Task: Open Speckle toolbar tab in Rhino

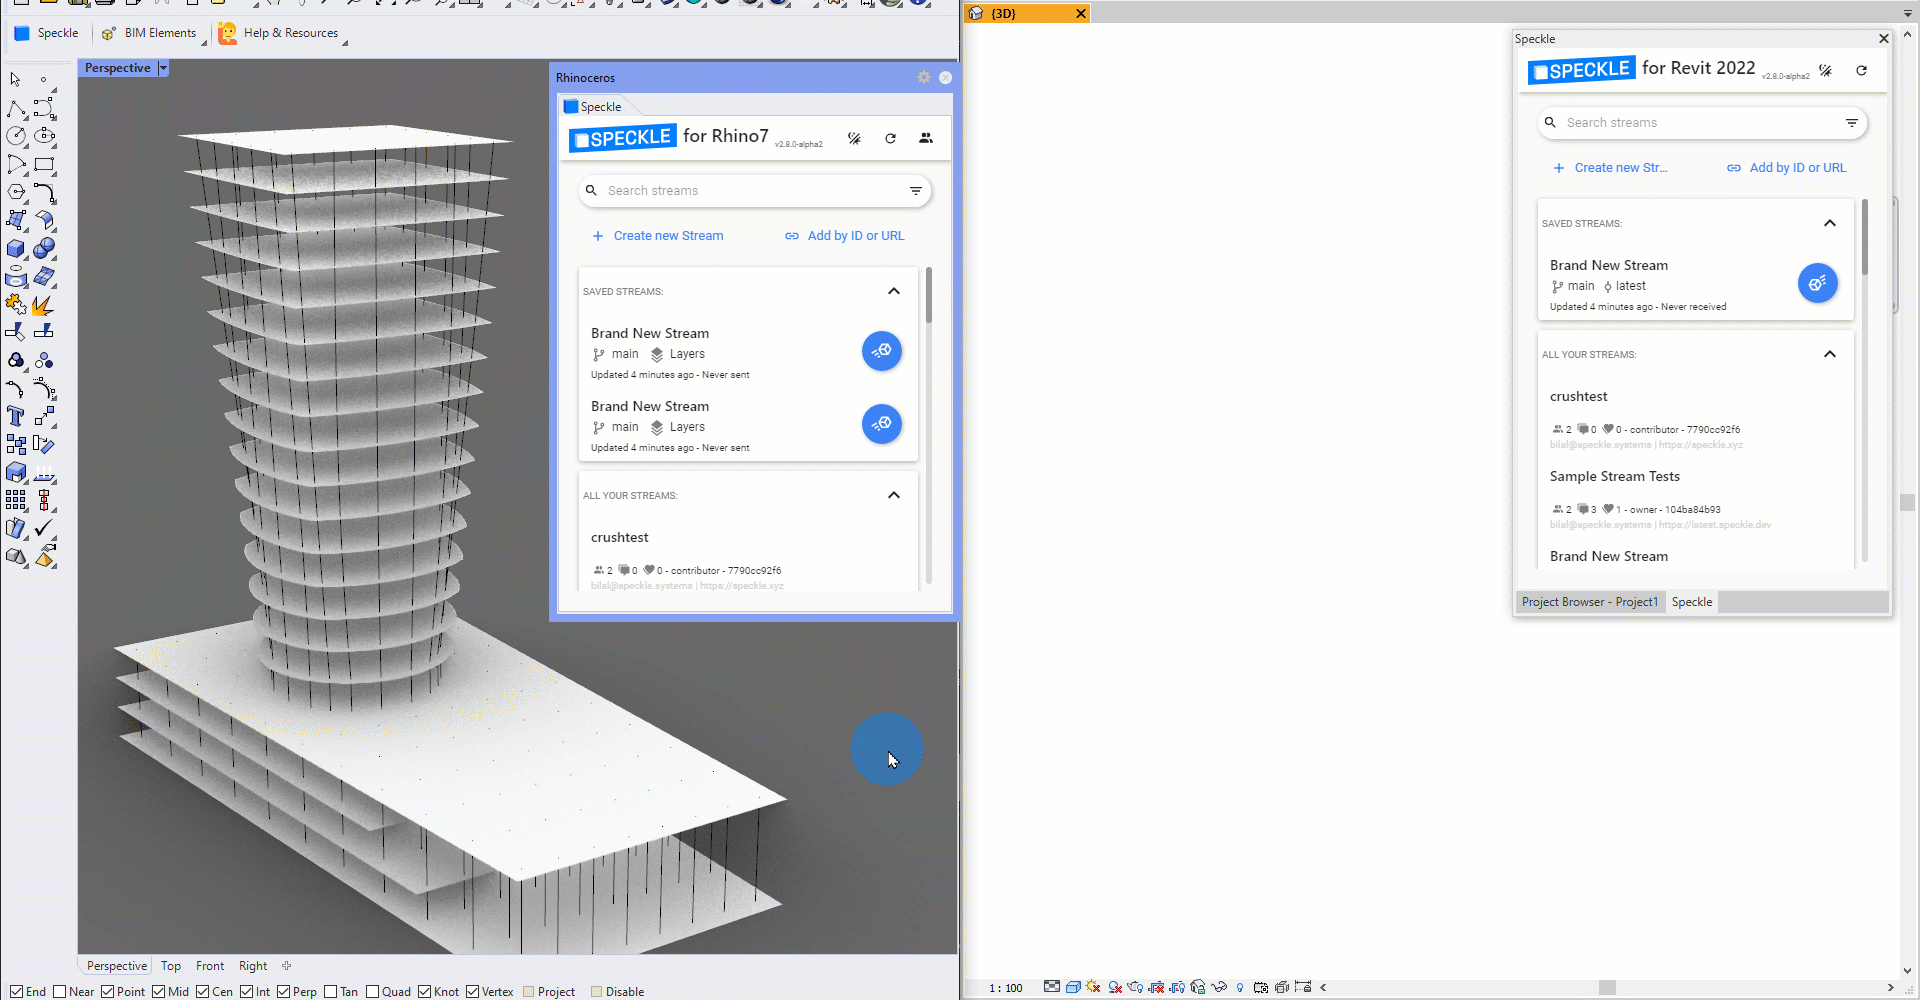Action: (x=46, y=33)
